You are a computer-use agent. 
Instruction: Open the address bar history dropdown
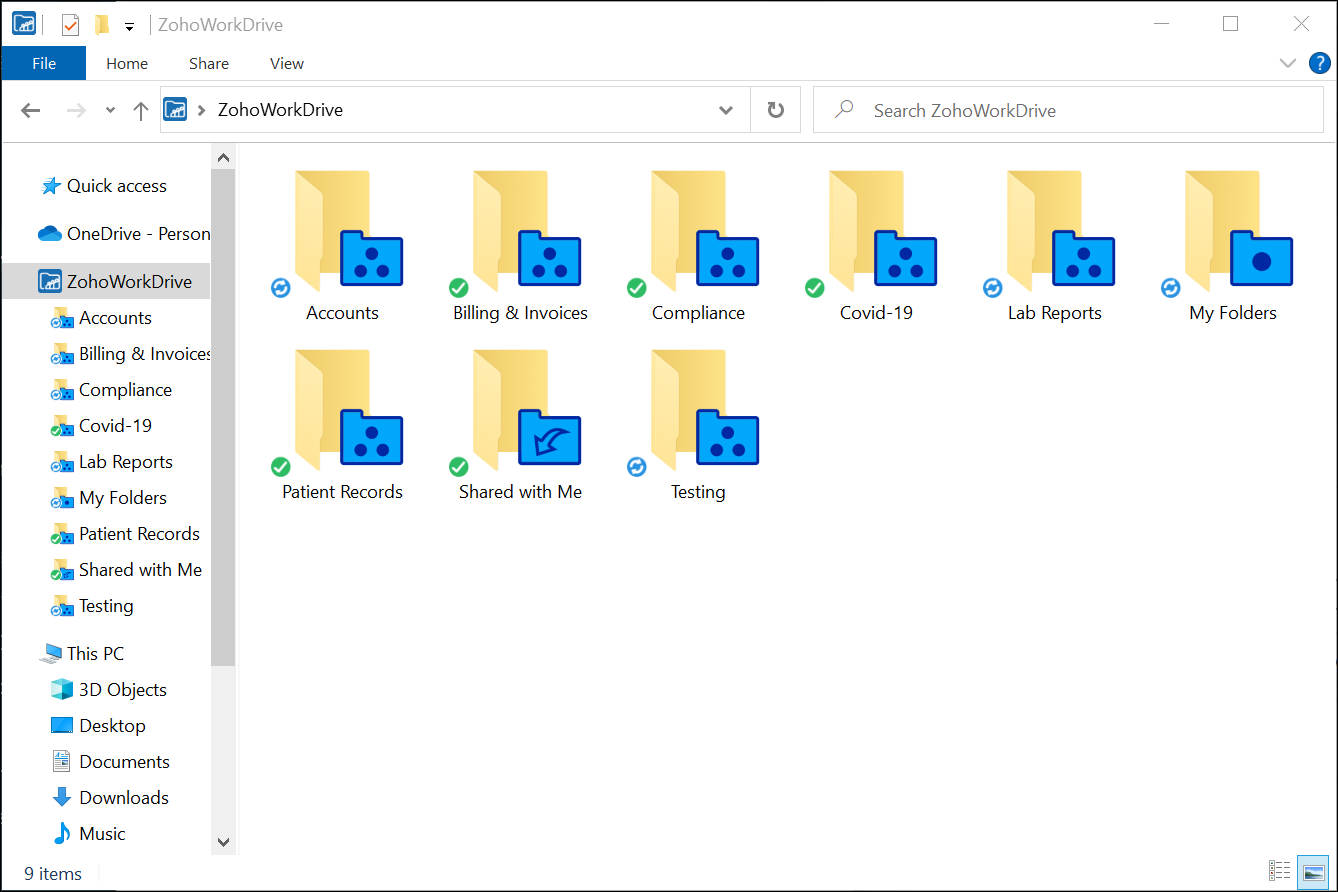click(727, 110)
